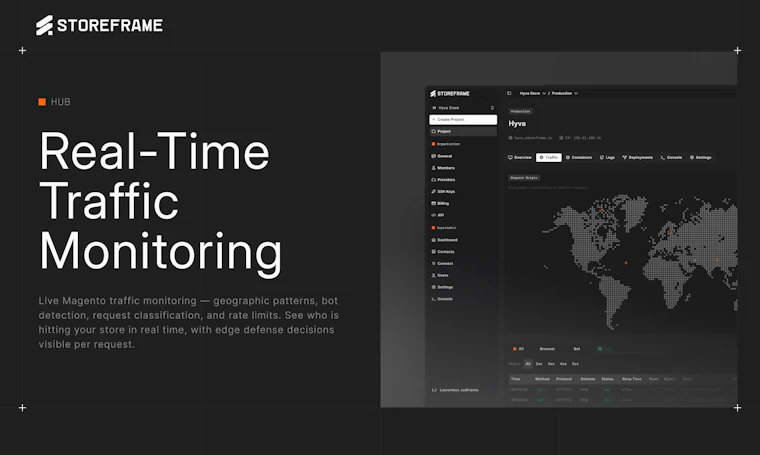Click the Production badge above Hyva

tap(521, 111)
